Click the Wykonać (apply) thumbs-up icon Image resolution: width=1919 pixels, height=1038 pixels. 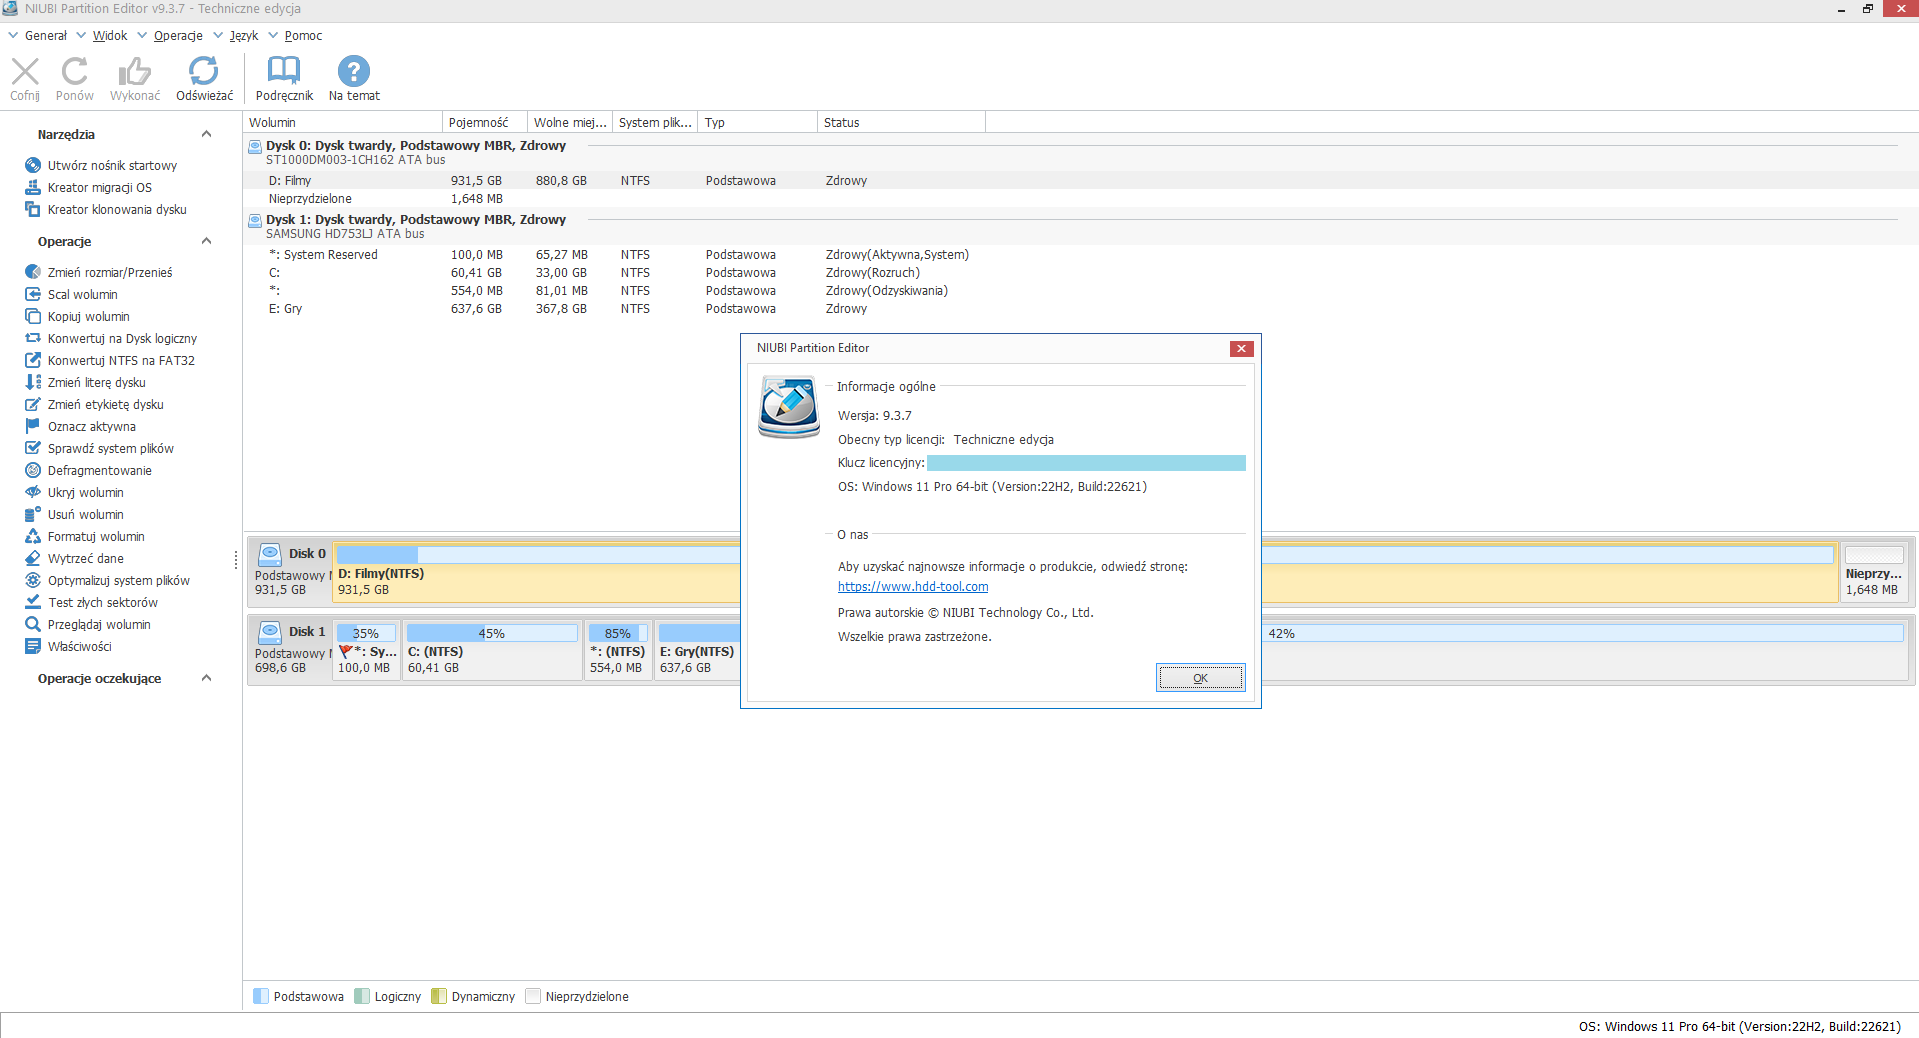click(x=135, y=71)
